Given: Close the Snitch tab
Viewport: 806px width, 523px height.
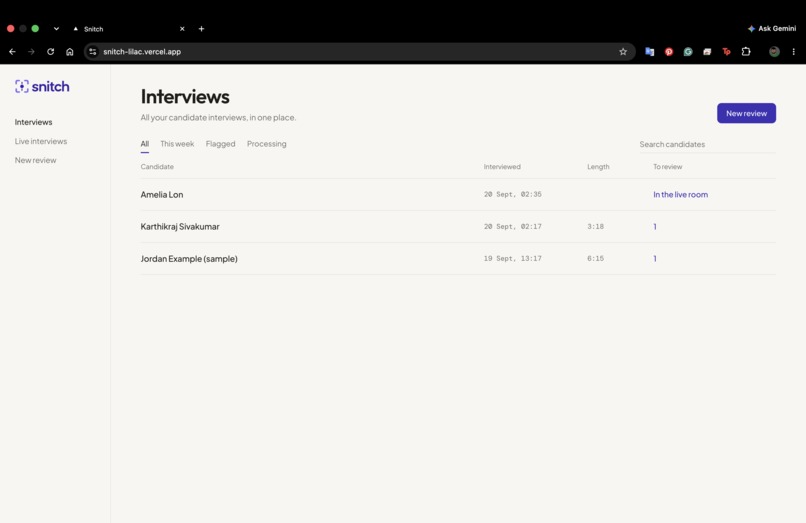Looking at the screenshot, I should (182, 29).
